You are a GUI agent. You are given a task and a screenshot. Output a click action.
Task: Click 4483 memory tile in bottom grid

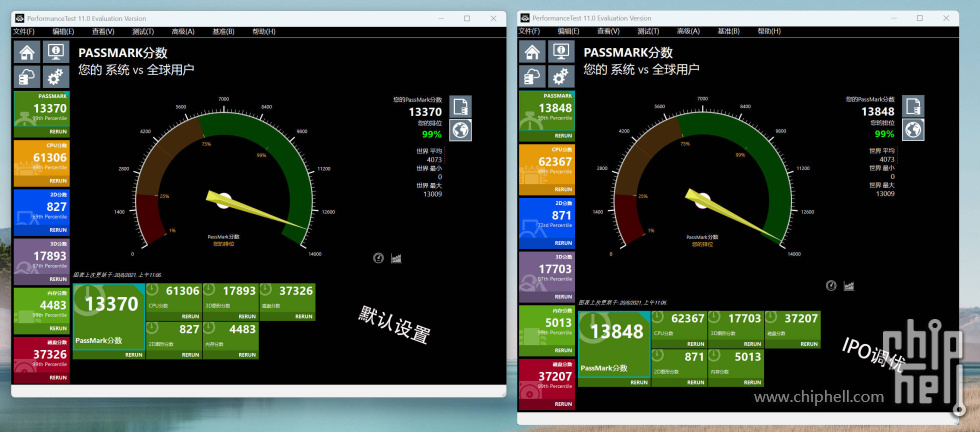(231, 340)
